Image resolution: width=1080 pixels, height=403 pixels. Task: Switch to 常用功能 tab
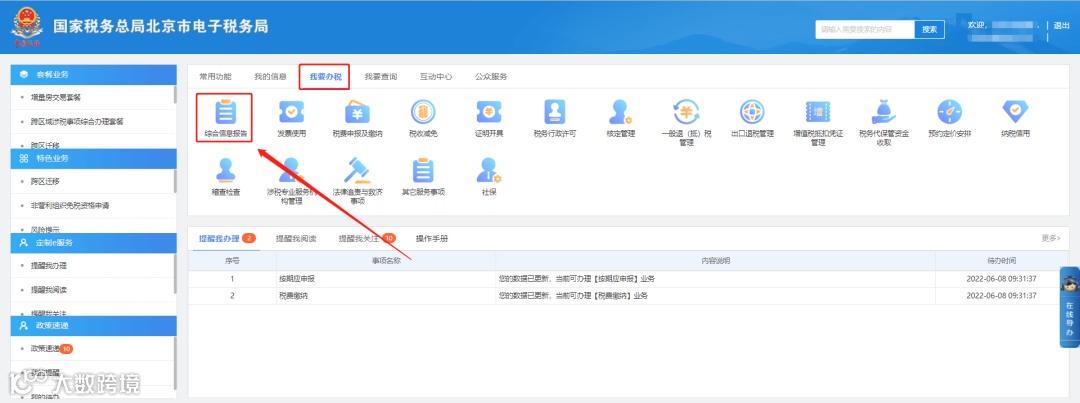click(x=216, y=76)
